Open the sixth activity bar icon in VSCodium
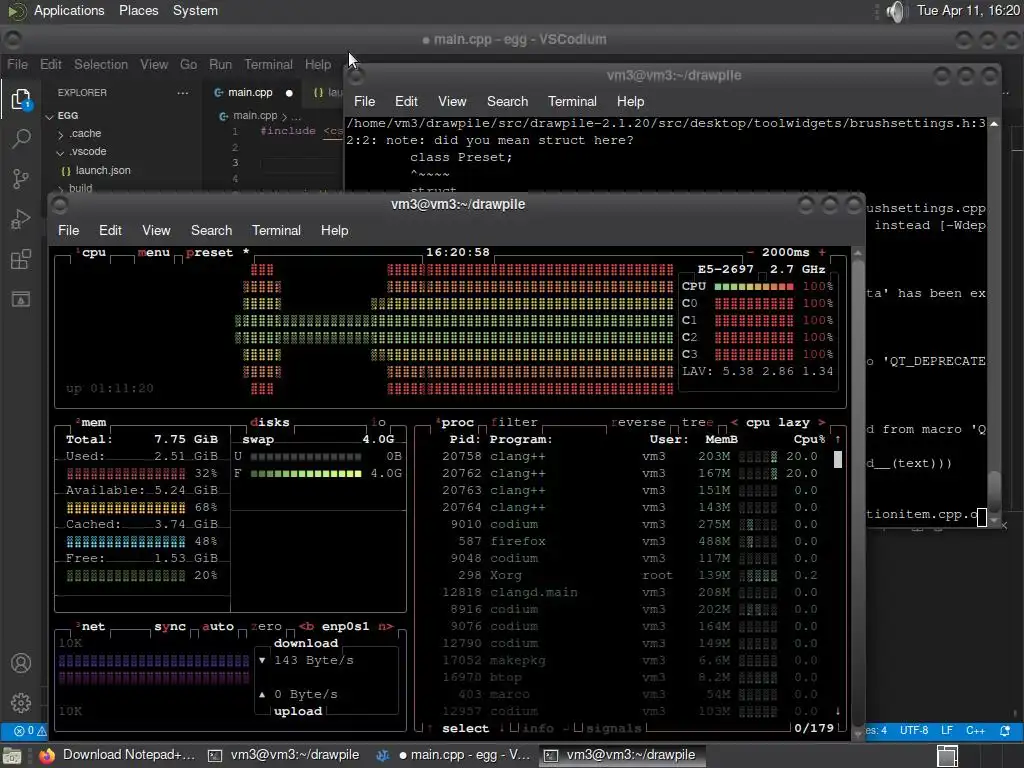Viewport: 1024px width, 768px height. (21, 300)
